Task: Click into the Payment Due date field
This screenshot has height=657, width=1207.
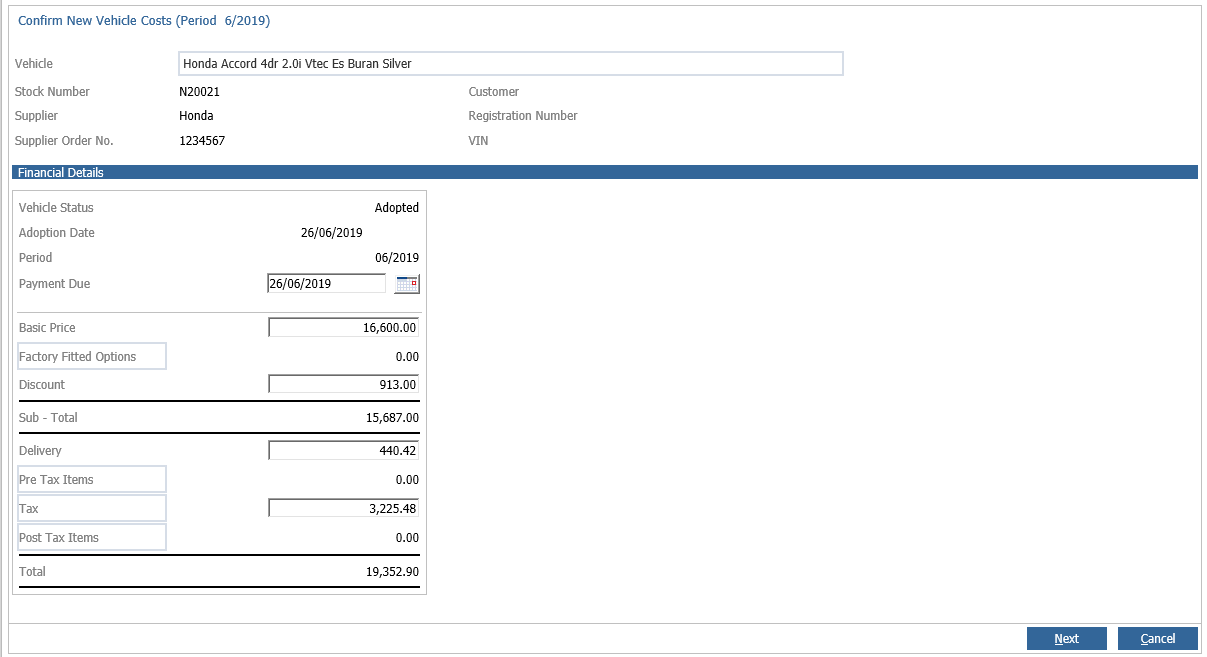Action: click(326, 284)
